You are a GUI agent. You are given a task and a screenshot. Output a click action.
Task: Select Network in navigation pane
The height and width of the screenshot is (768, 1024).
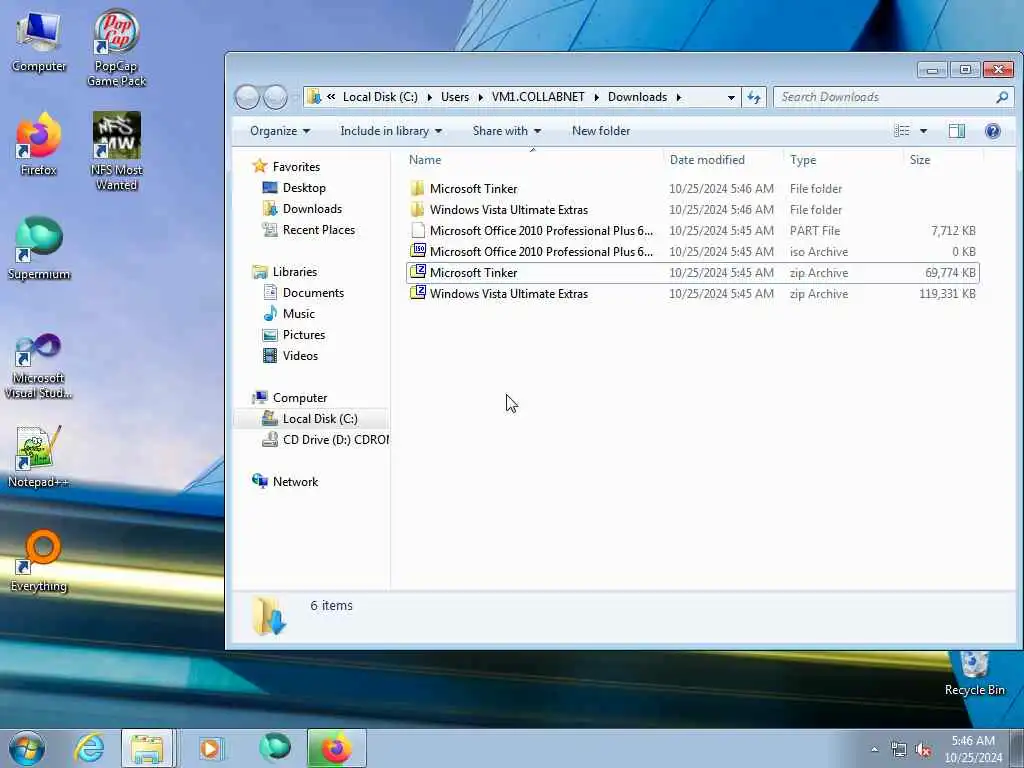(x=285, y=482)
